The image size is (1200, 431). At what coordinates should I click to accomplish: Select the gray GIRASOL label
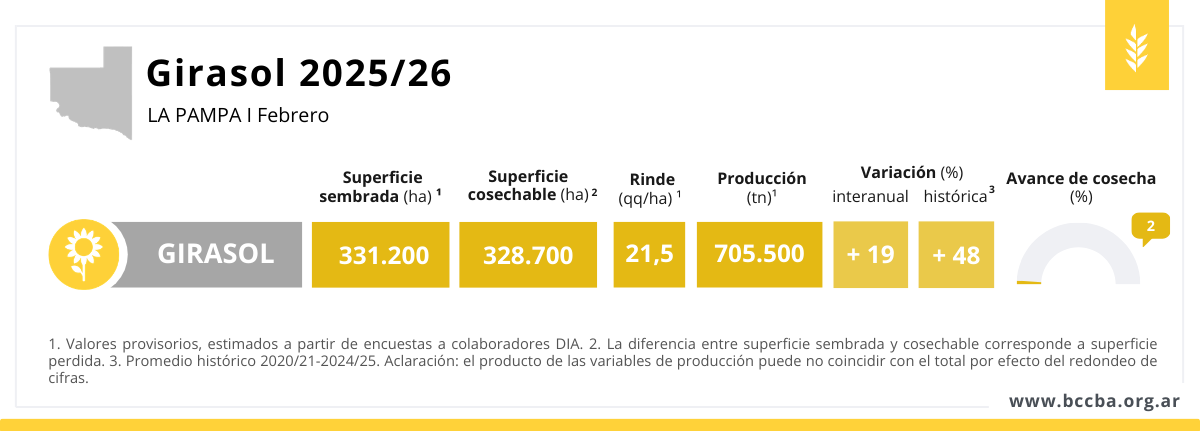[x=215, y=254]
